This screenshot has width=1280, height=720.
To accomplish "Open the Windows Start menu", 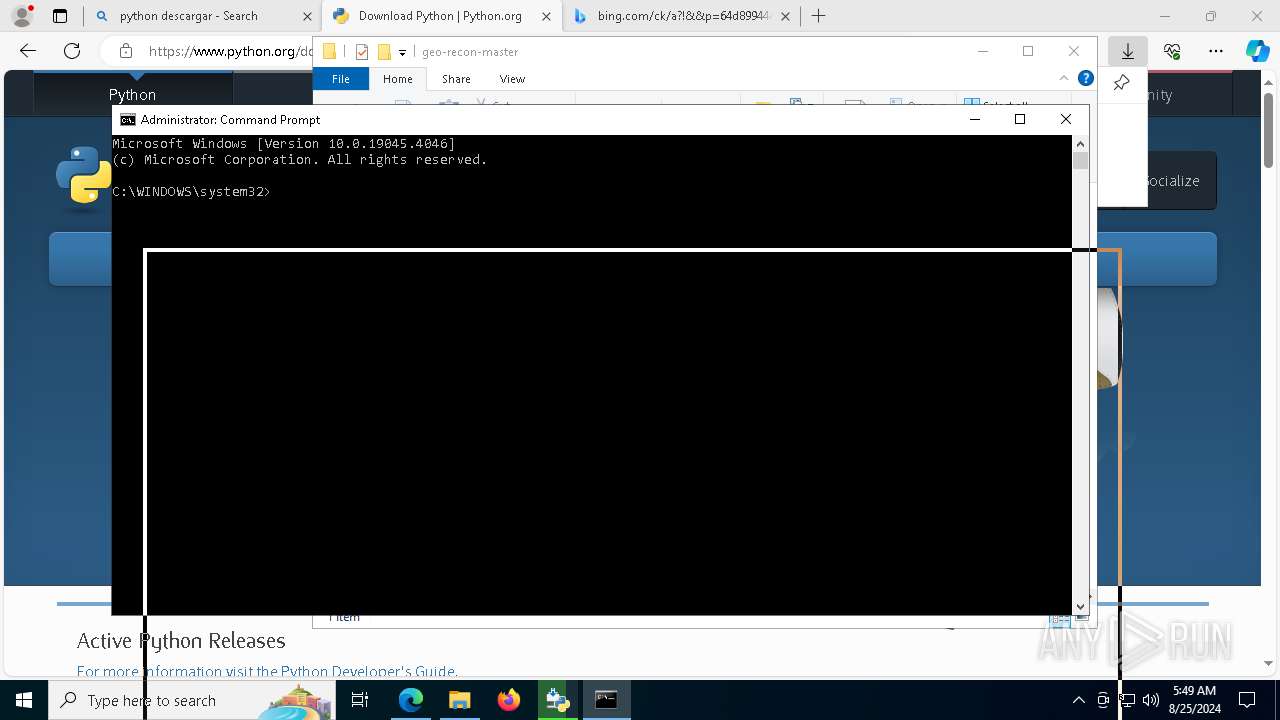I will [x=24, y=700].
